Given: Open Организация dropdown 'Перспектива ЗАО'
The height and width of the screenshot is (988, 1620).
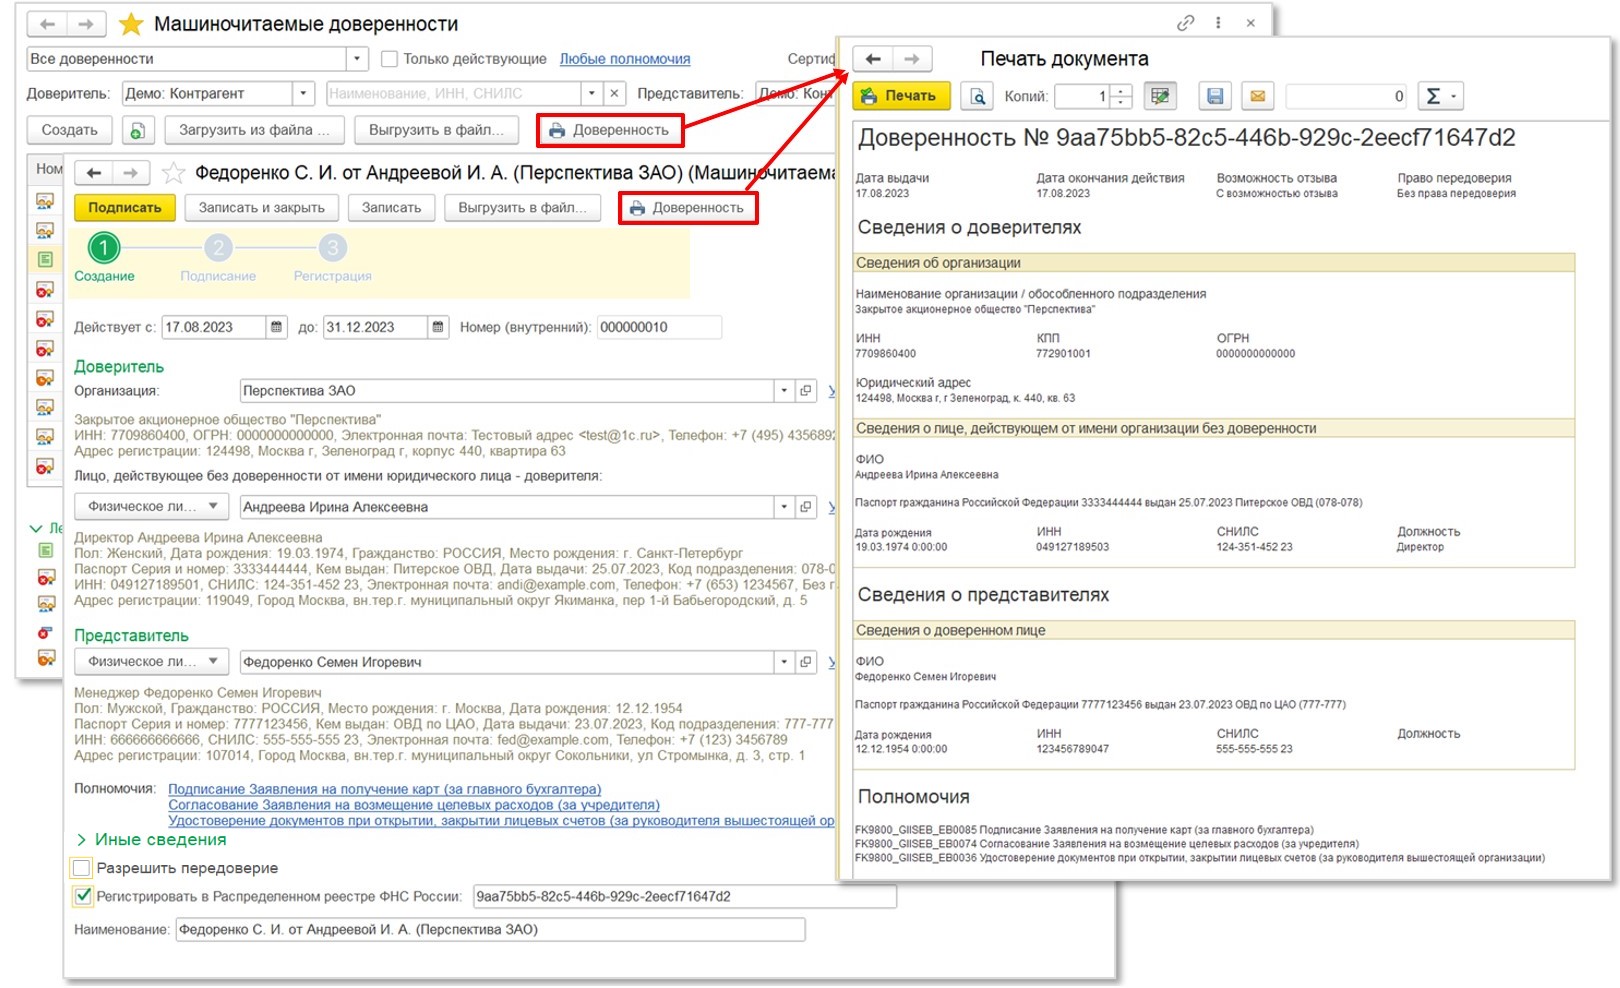Looking at the screenshot, I should (784, 391).
